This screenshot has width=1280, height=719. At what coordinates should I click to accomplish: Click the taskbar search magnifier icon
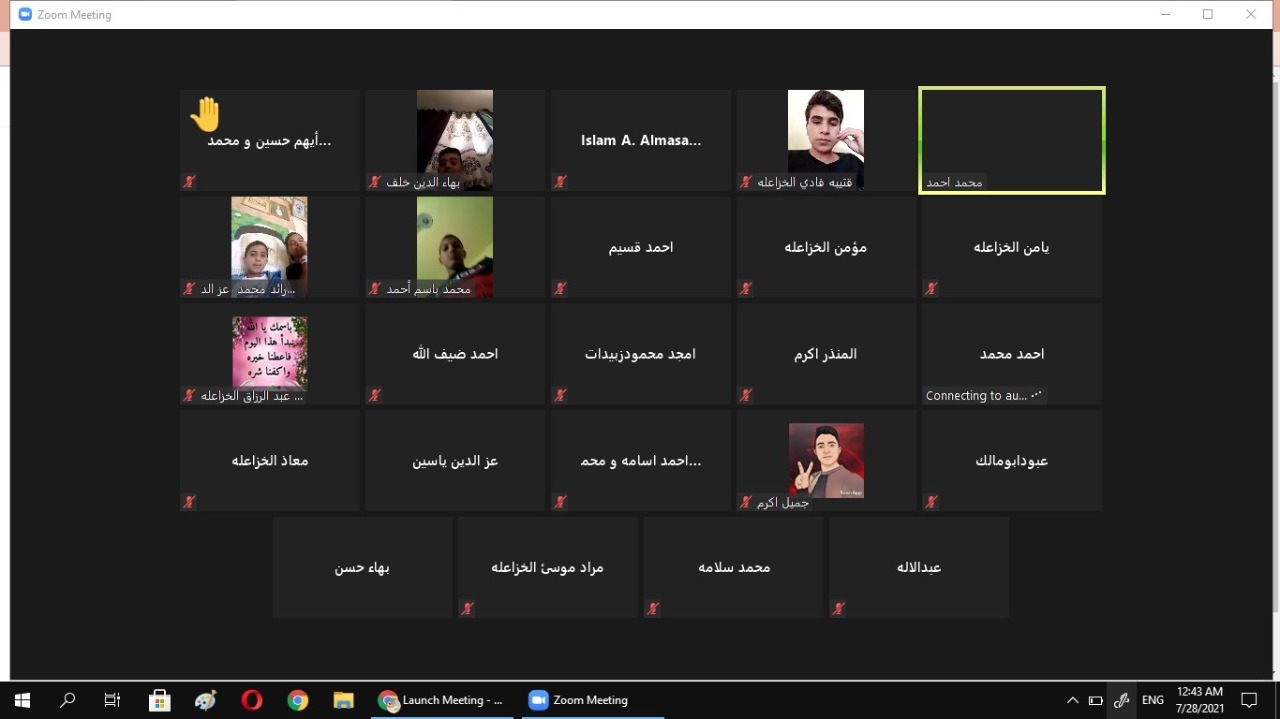coord(67,700)
